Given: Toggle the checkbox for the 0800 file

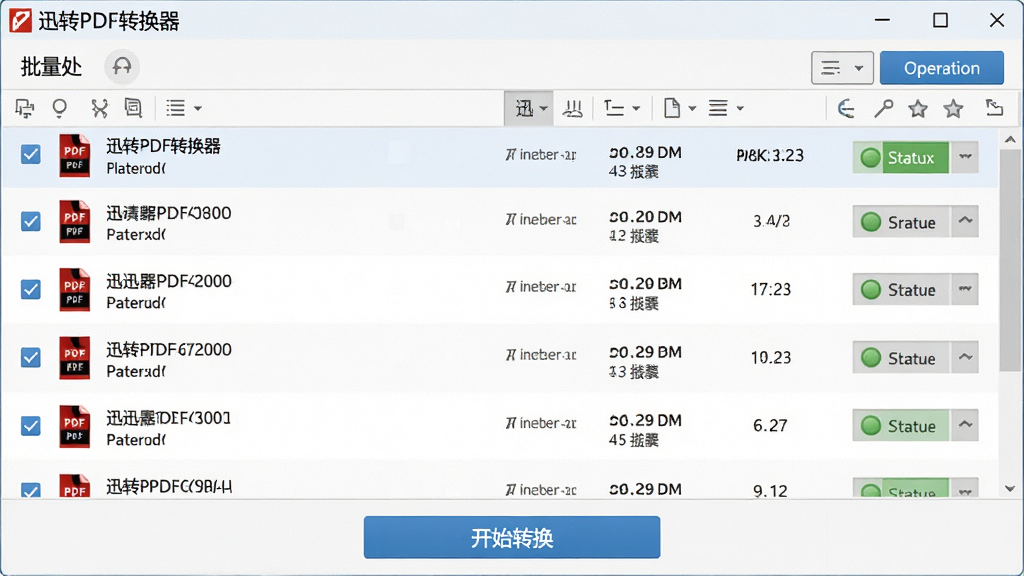Looking at the screenshot, I should click(x=31, y=221).
